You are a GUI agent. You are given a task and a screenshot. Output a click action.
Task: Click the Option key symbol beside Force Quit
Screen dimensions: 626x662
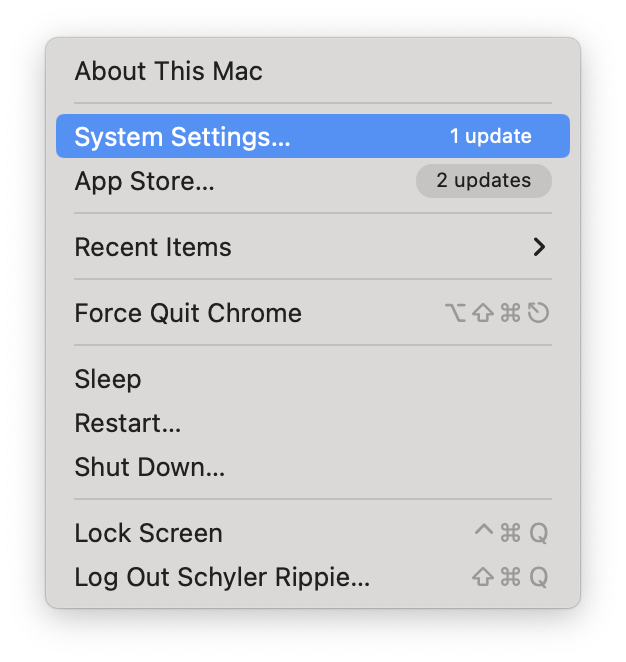(x=456, y=314)
